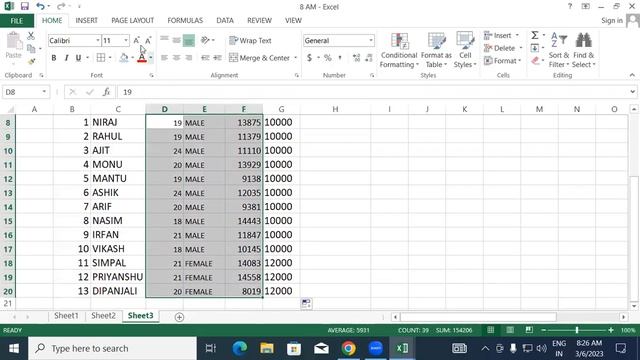The height and width of the screenshot is (360, 640).
Task: Open Sort & Filter menu
Action: click(558, 50)
